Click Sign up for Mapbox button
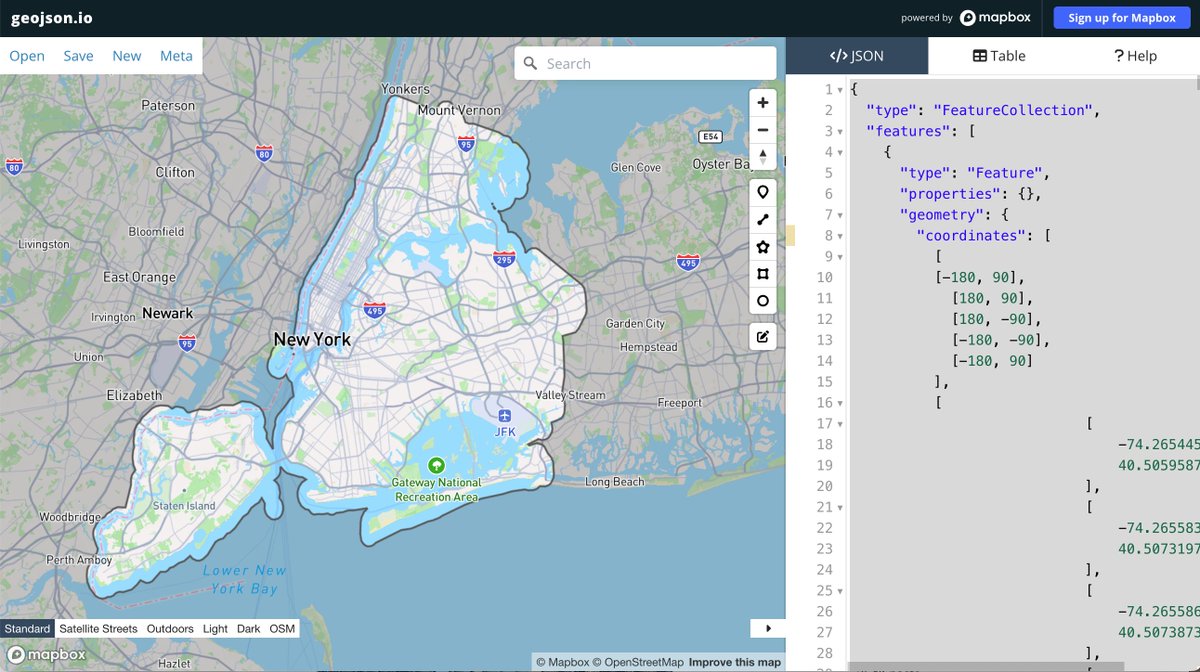Viewport: 1200px width, 672px height. coord(1122,18)
